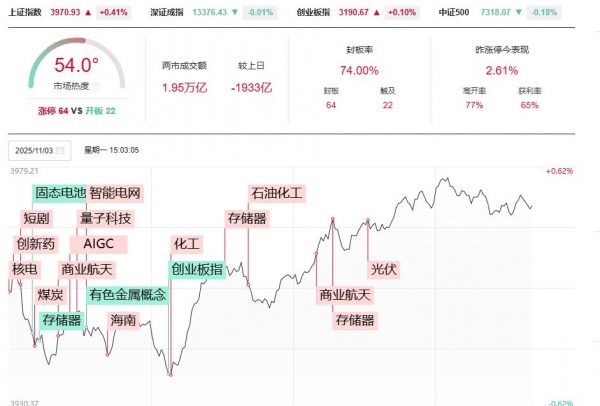Open the 开板 22 count

(99, 109)
